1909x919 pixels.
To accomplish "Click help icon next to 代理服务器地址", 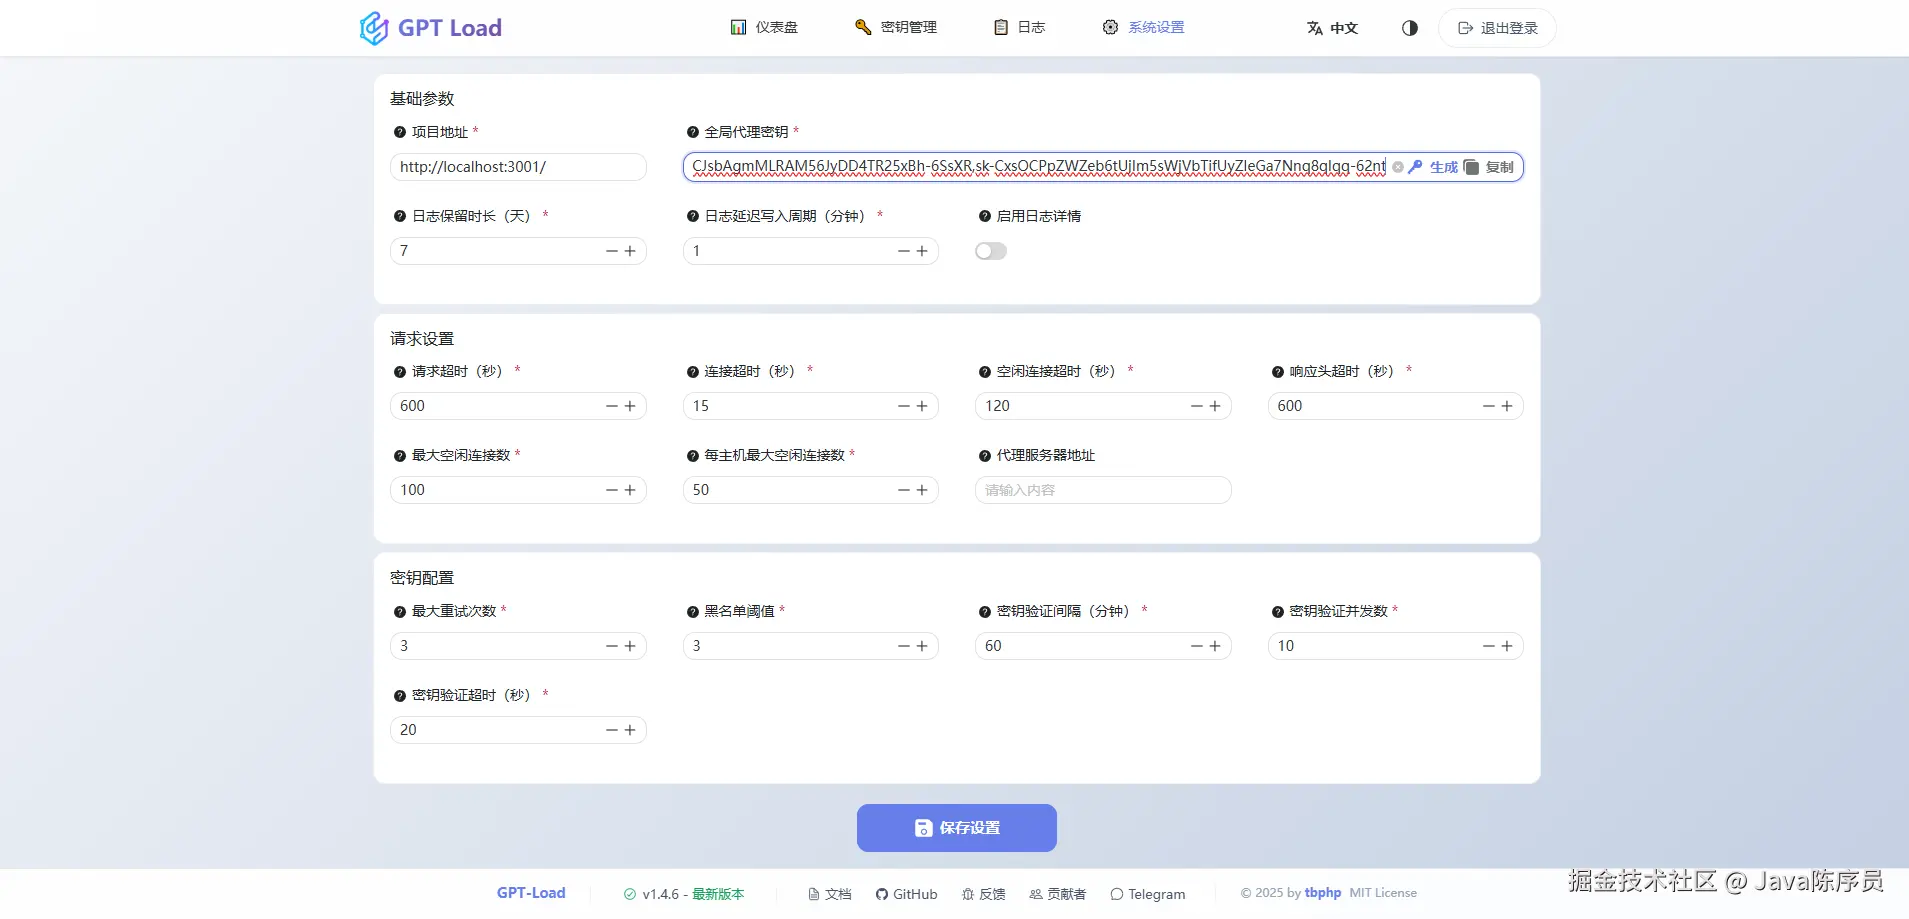I will point(985,456).
